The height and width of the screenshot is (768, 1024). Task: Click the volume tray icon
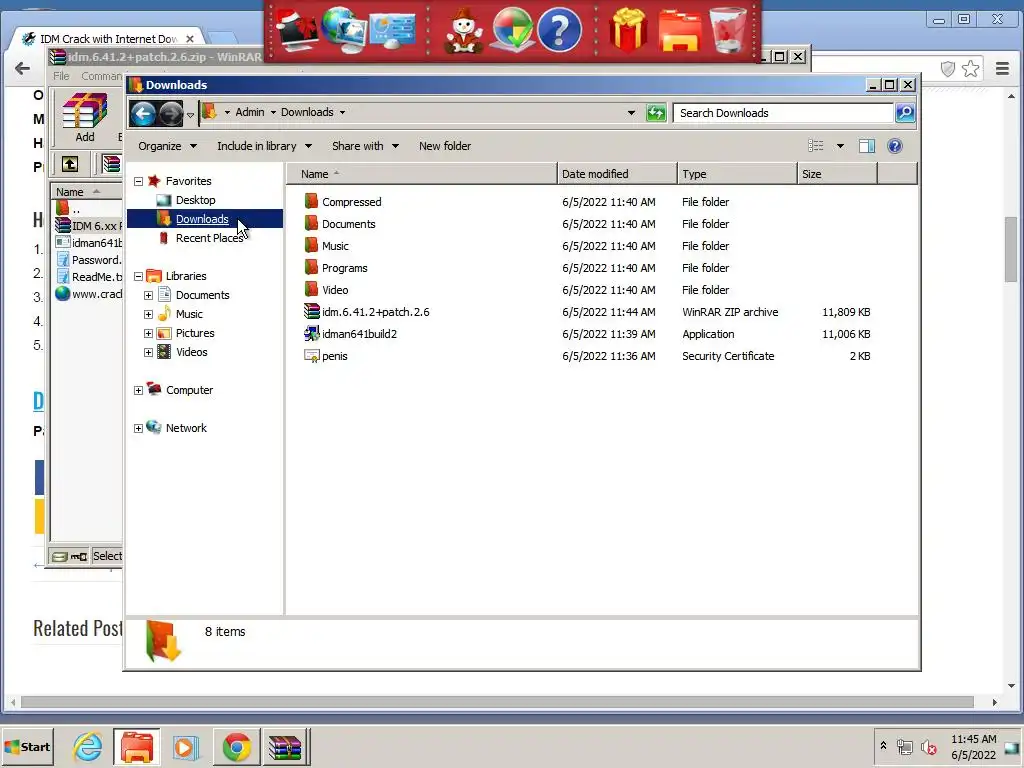(928, 746)
